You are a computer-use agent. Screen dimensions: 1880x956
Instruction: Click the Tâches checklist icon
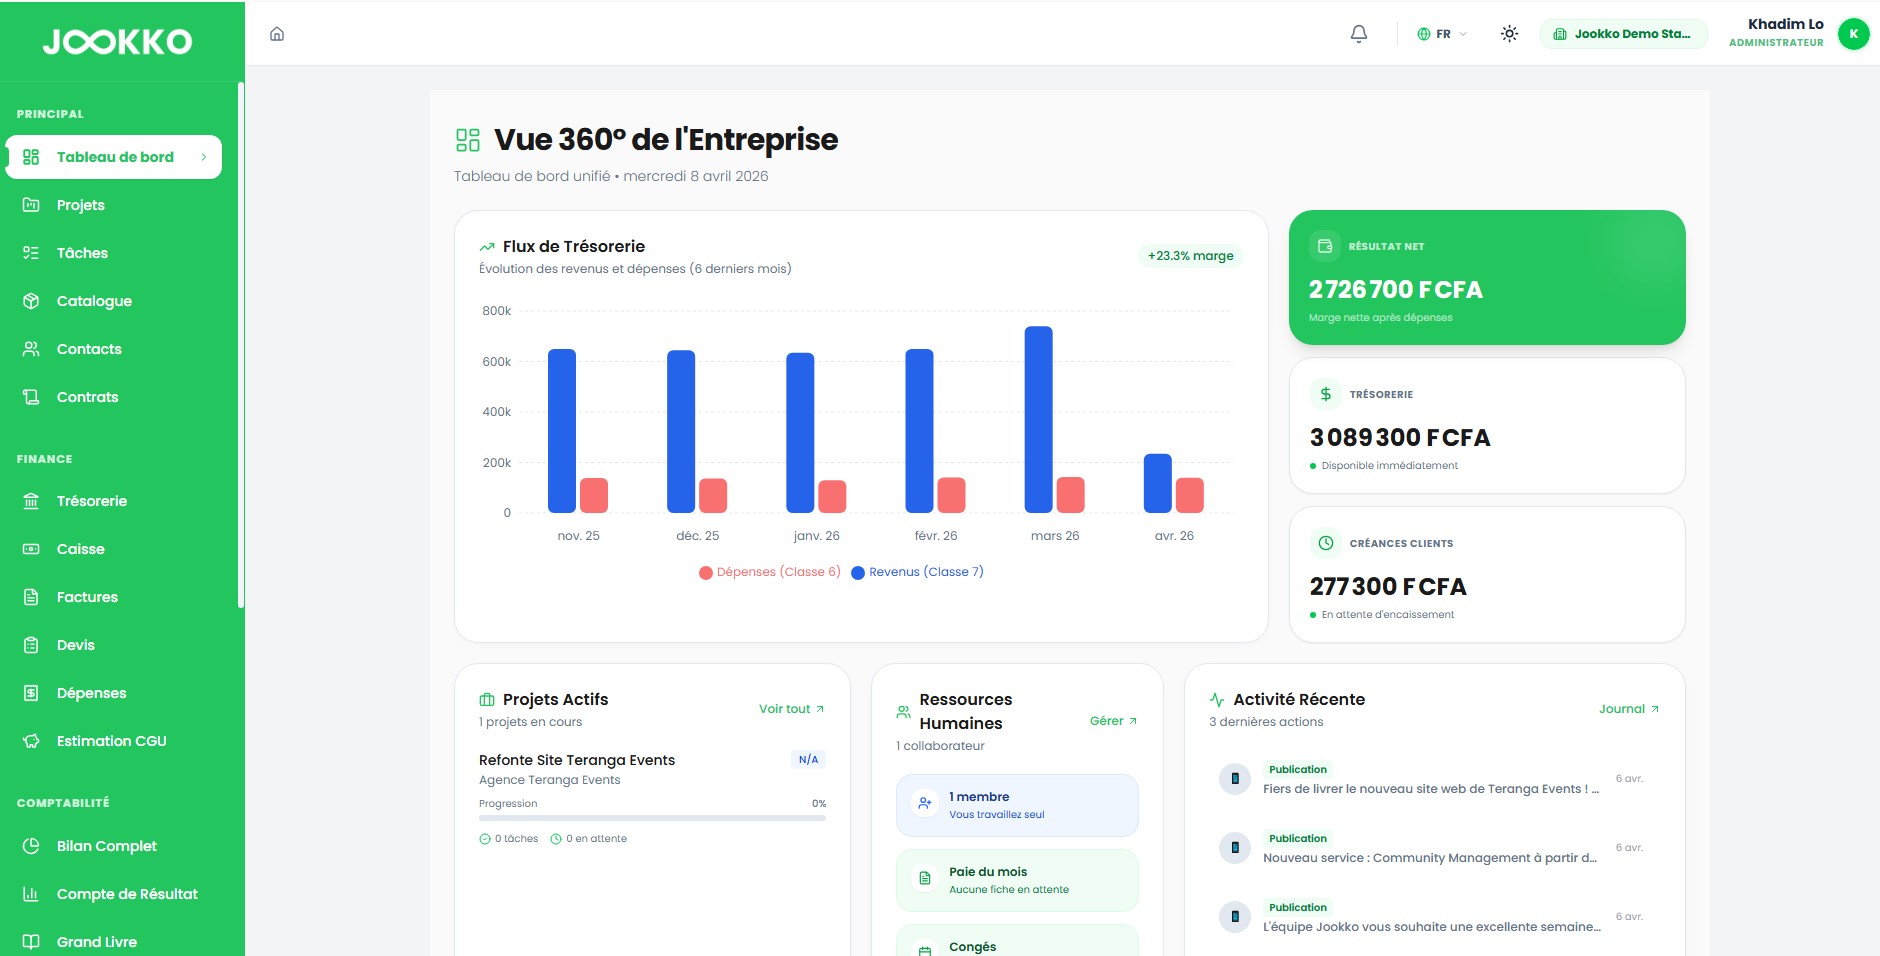point(30,252)
